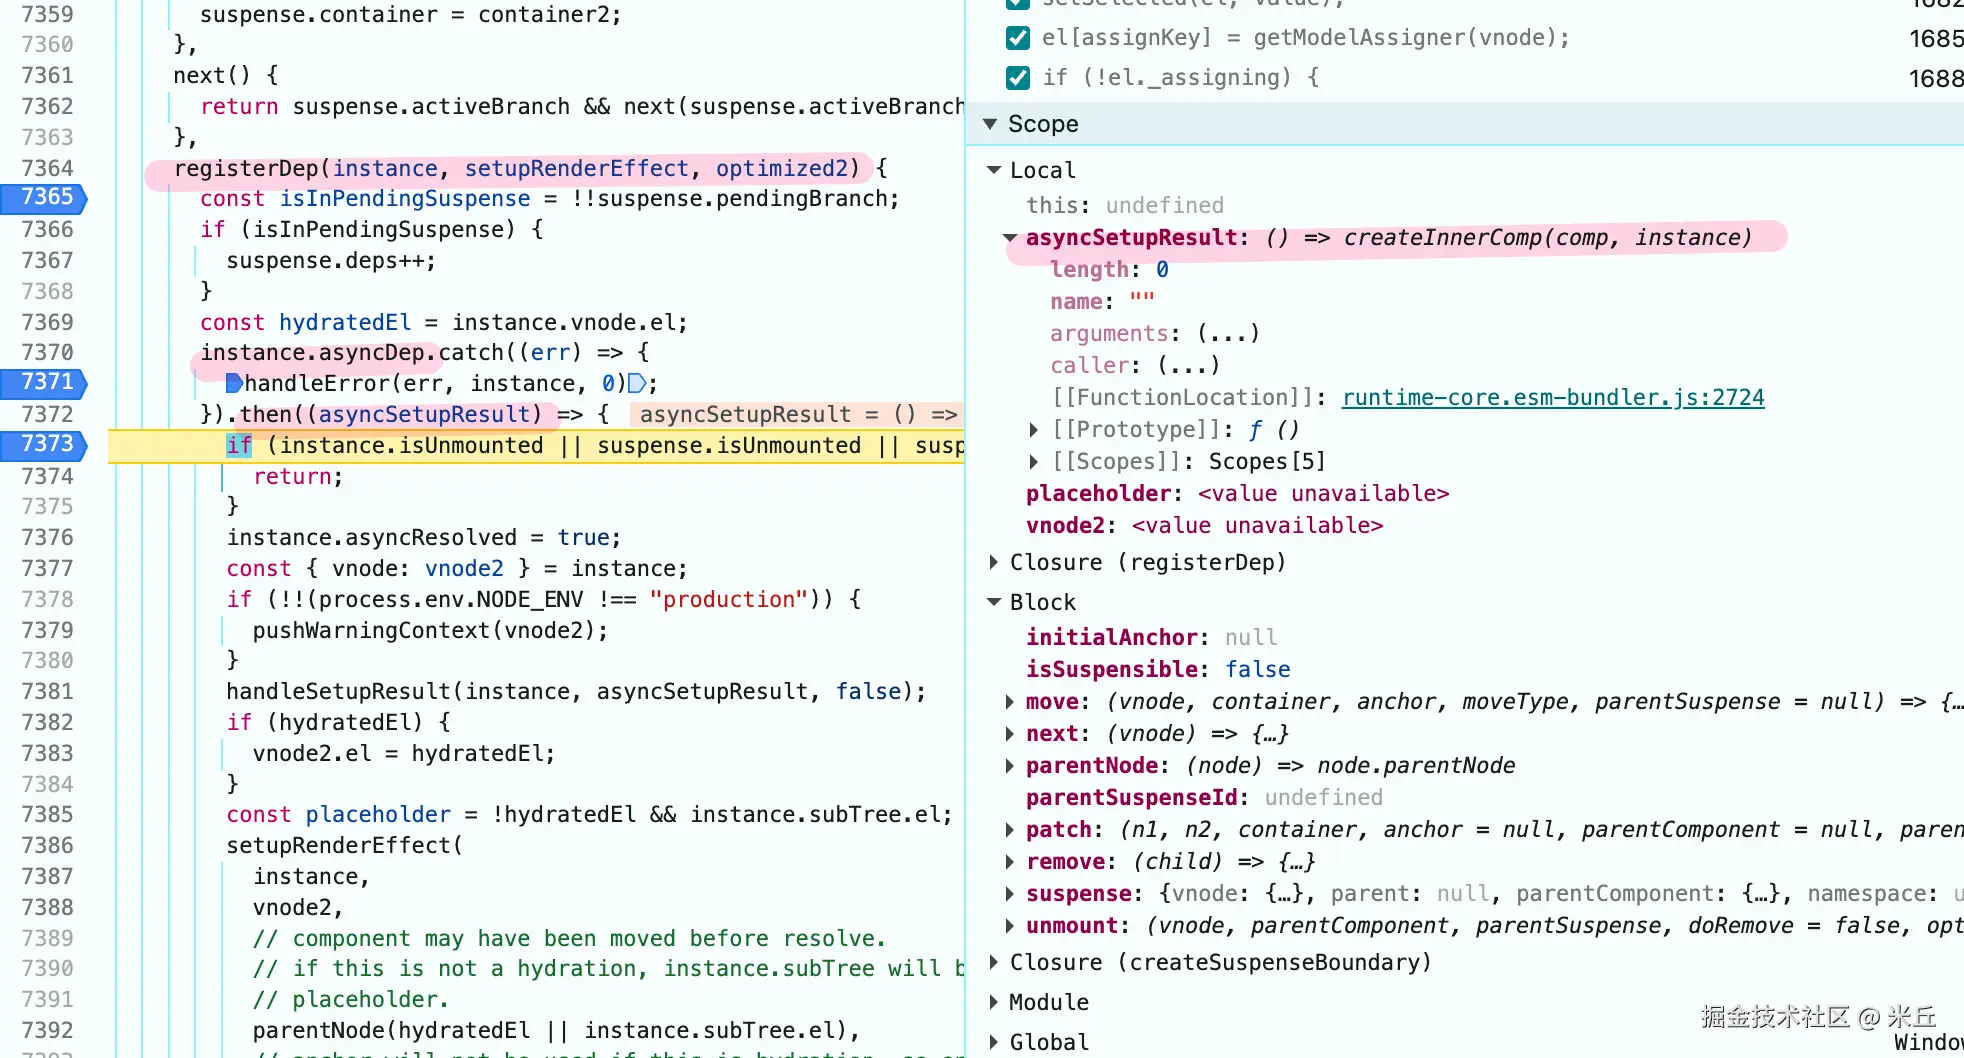Click 'instance.asyncResolved = true;' code line

coord(424,538)
